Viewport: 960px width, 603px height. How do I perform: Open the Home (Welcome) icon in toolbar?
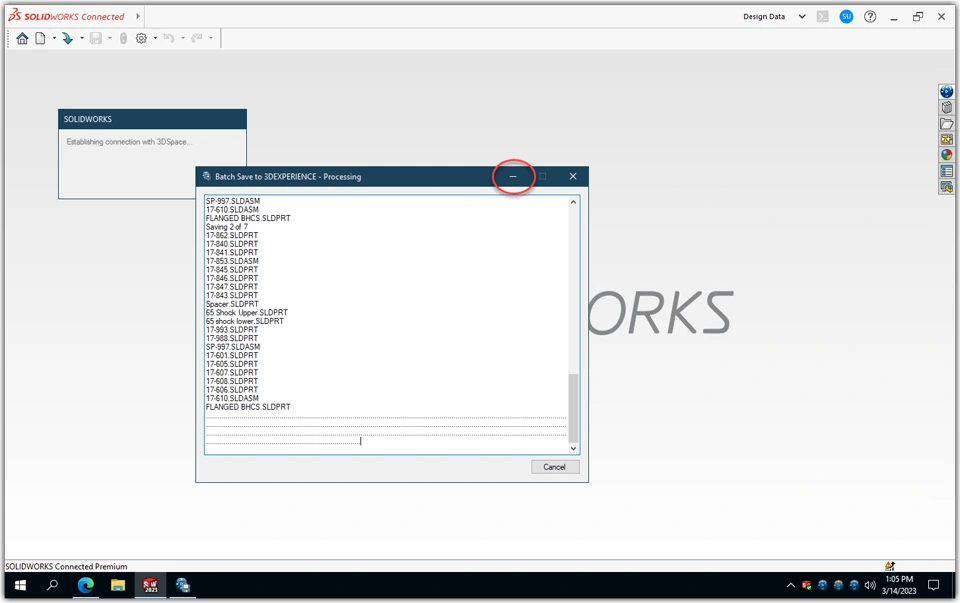[x=22, y=39]
